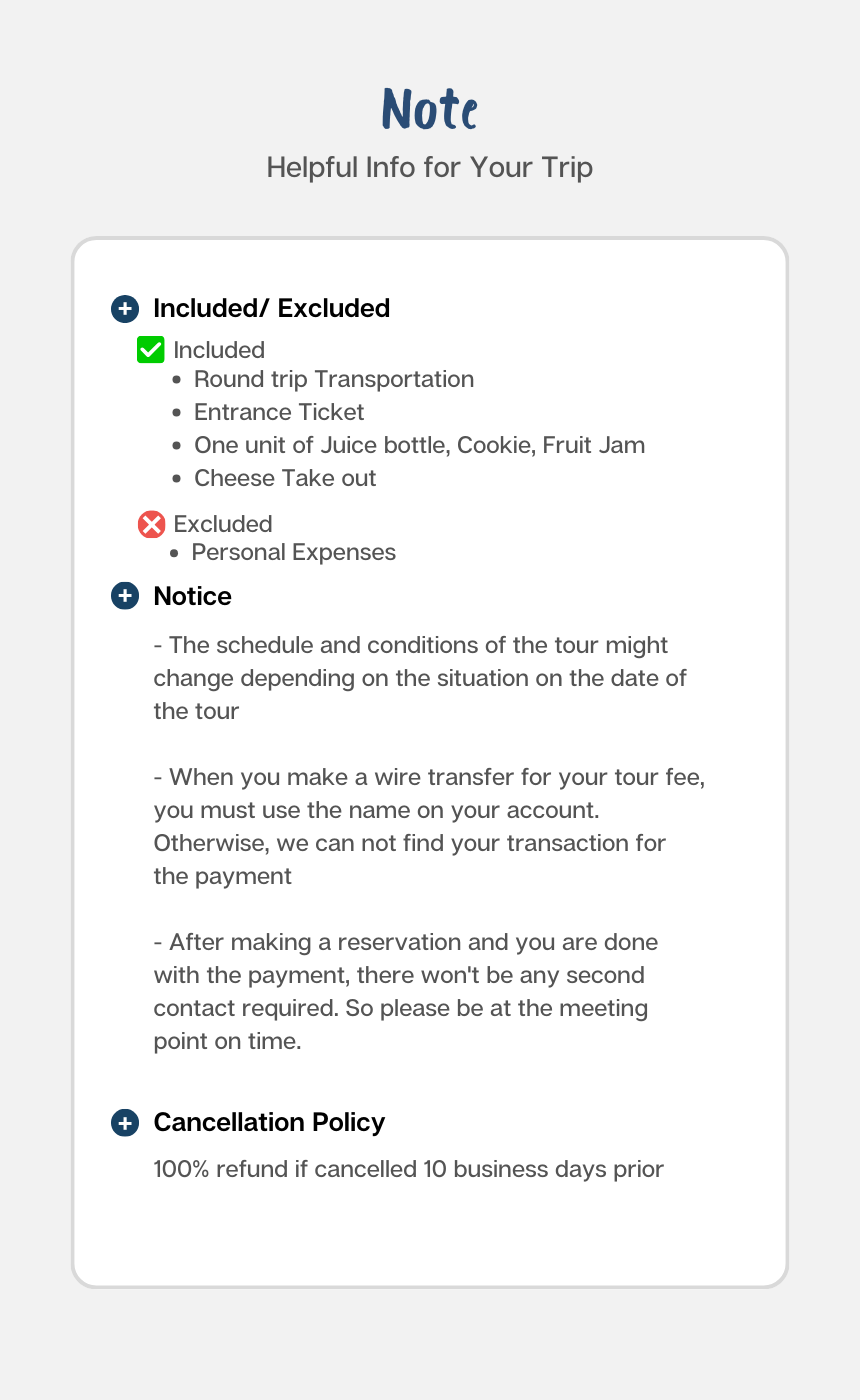Viewport: 860px width, 1400px height.
Task: Click the tour schedule change notice paragraph
Action: coord(420,678)
